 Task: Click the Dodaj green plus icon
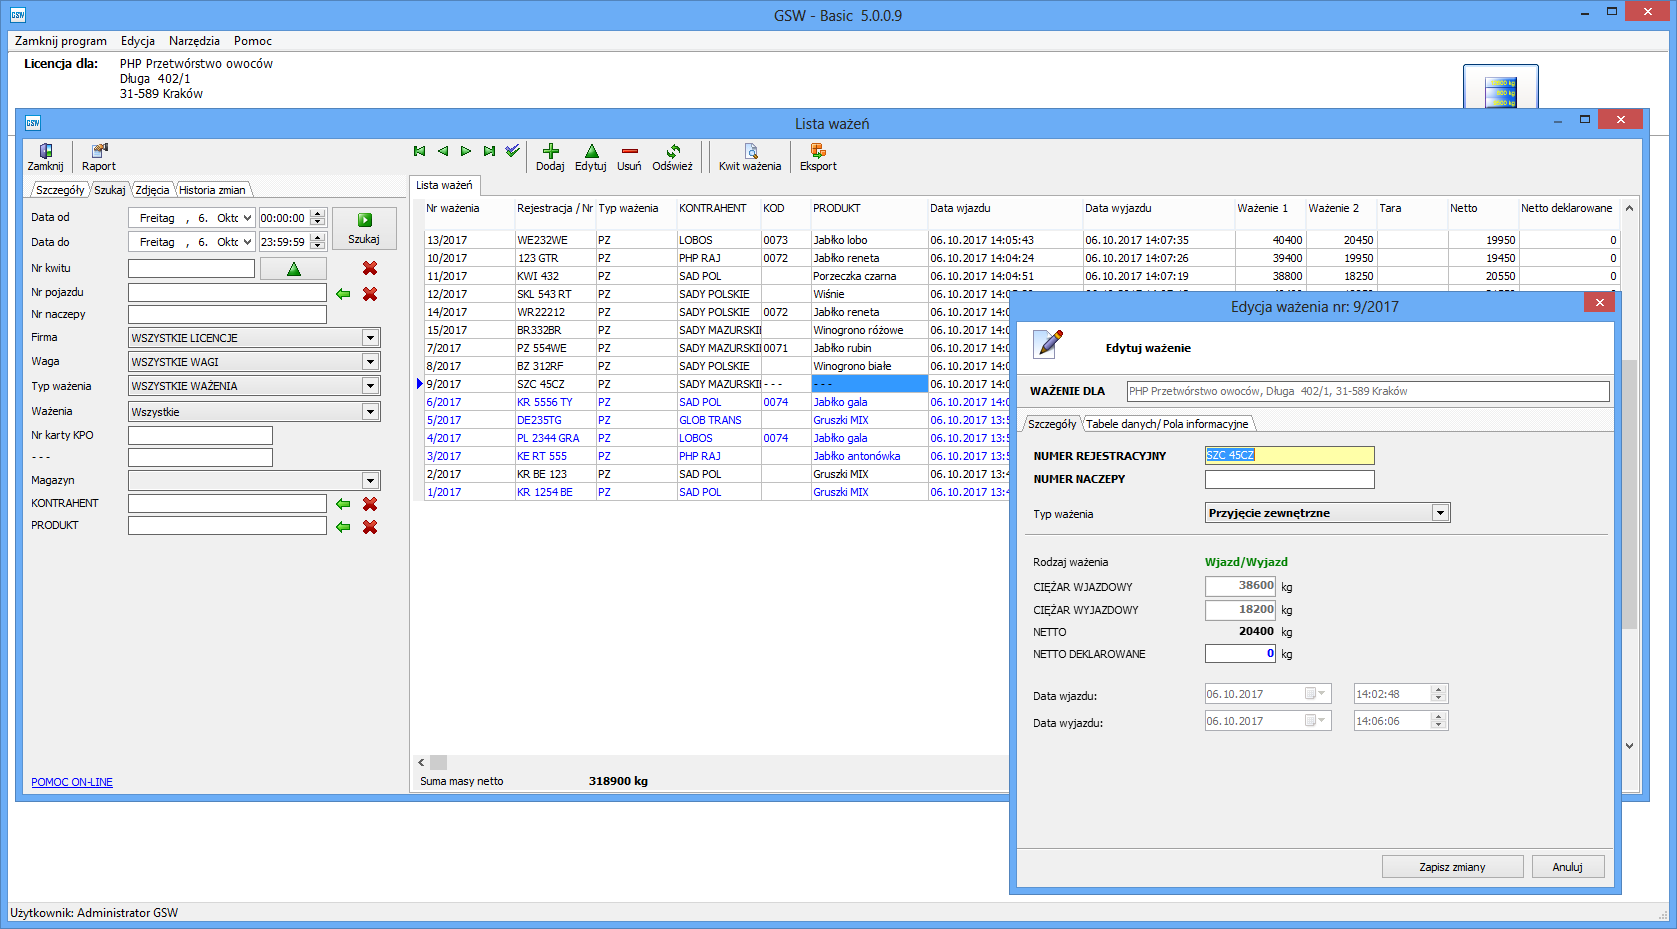550,152
